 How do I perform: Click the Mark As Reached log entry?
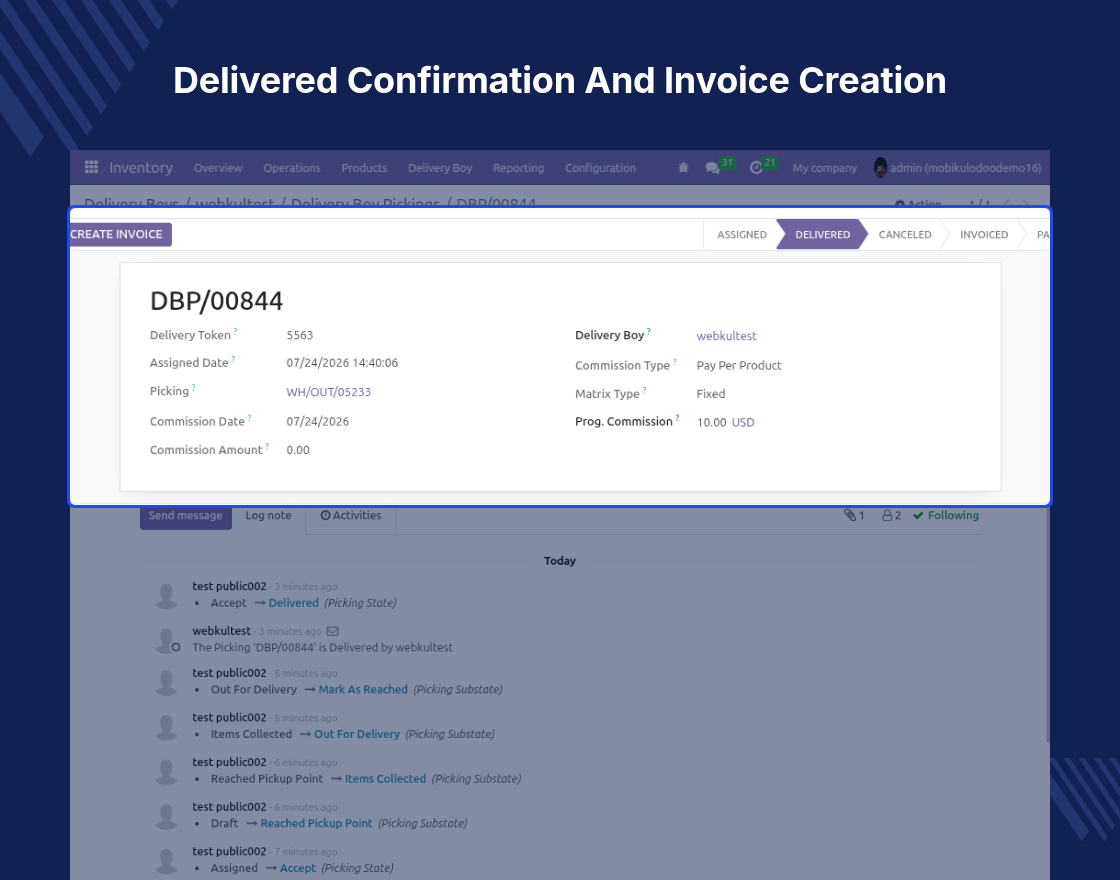[363, 689]
